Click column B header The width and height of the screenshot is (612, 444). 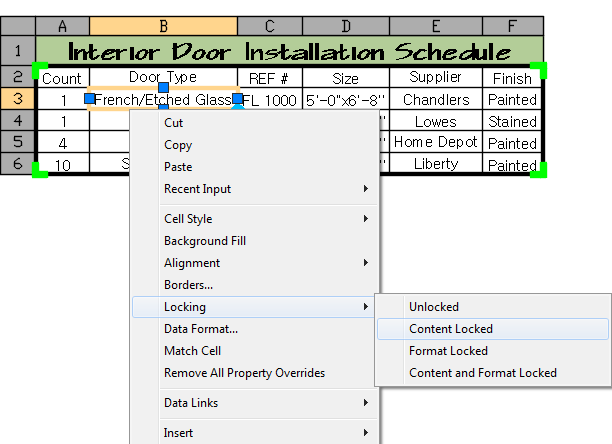(163, 25)
